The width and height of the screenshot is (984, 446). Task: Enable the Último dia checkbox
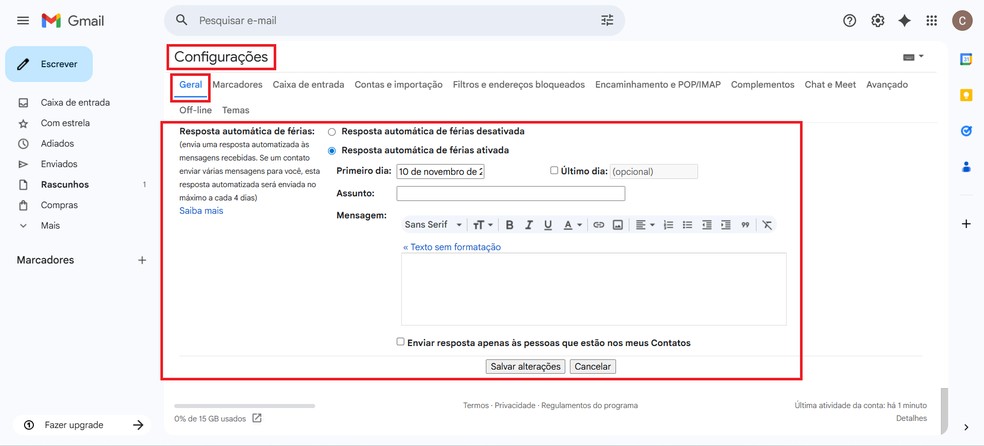coord(554,170)
